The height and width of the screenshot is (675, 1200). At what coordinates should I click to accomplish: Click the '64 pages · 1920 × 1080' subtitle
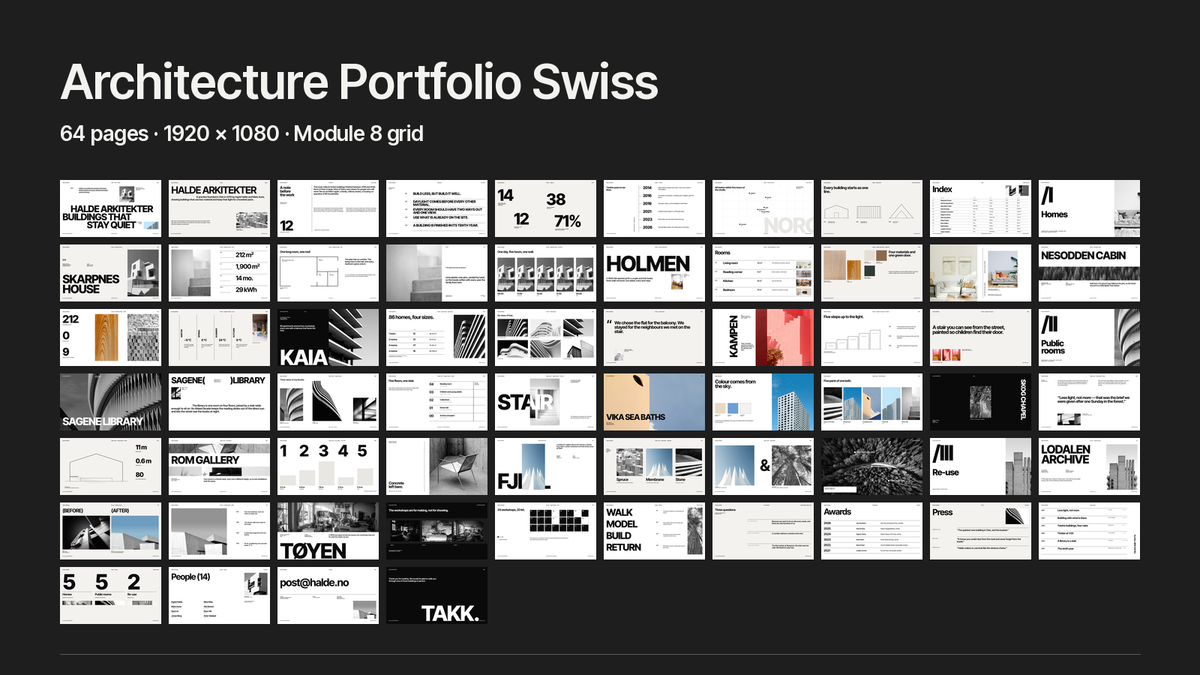(x=169, y=133)
